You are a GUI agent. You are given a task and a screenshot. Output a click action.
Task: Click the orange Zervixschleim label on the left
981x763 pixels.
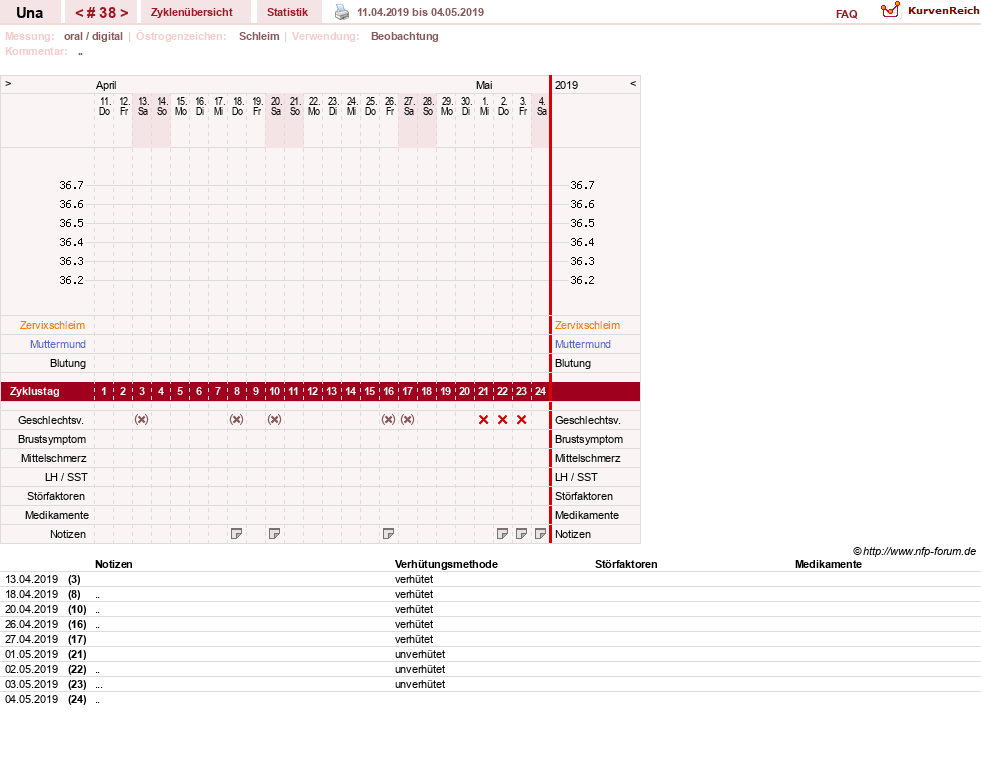[52, 325]
